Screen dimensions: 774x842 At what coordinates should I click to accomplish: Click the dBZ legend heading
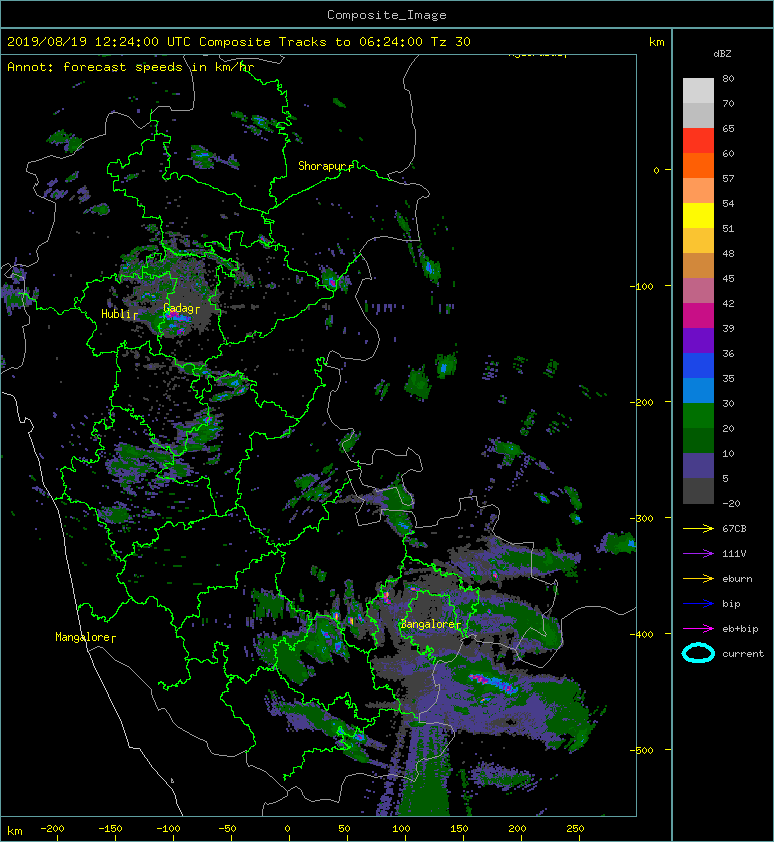722,54
